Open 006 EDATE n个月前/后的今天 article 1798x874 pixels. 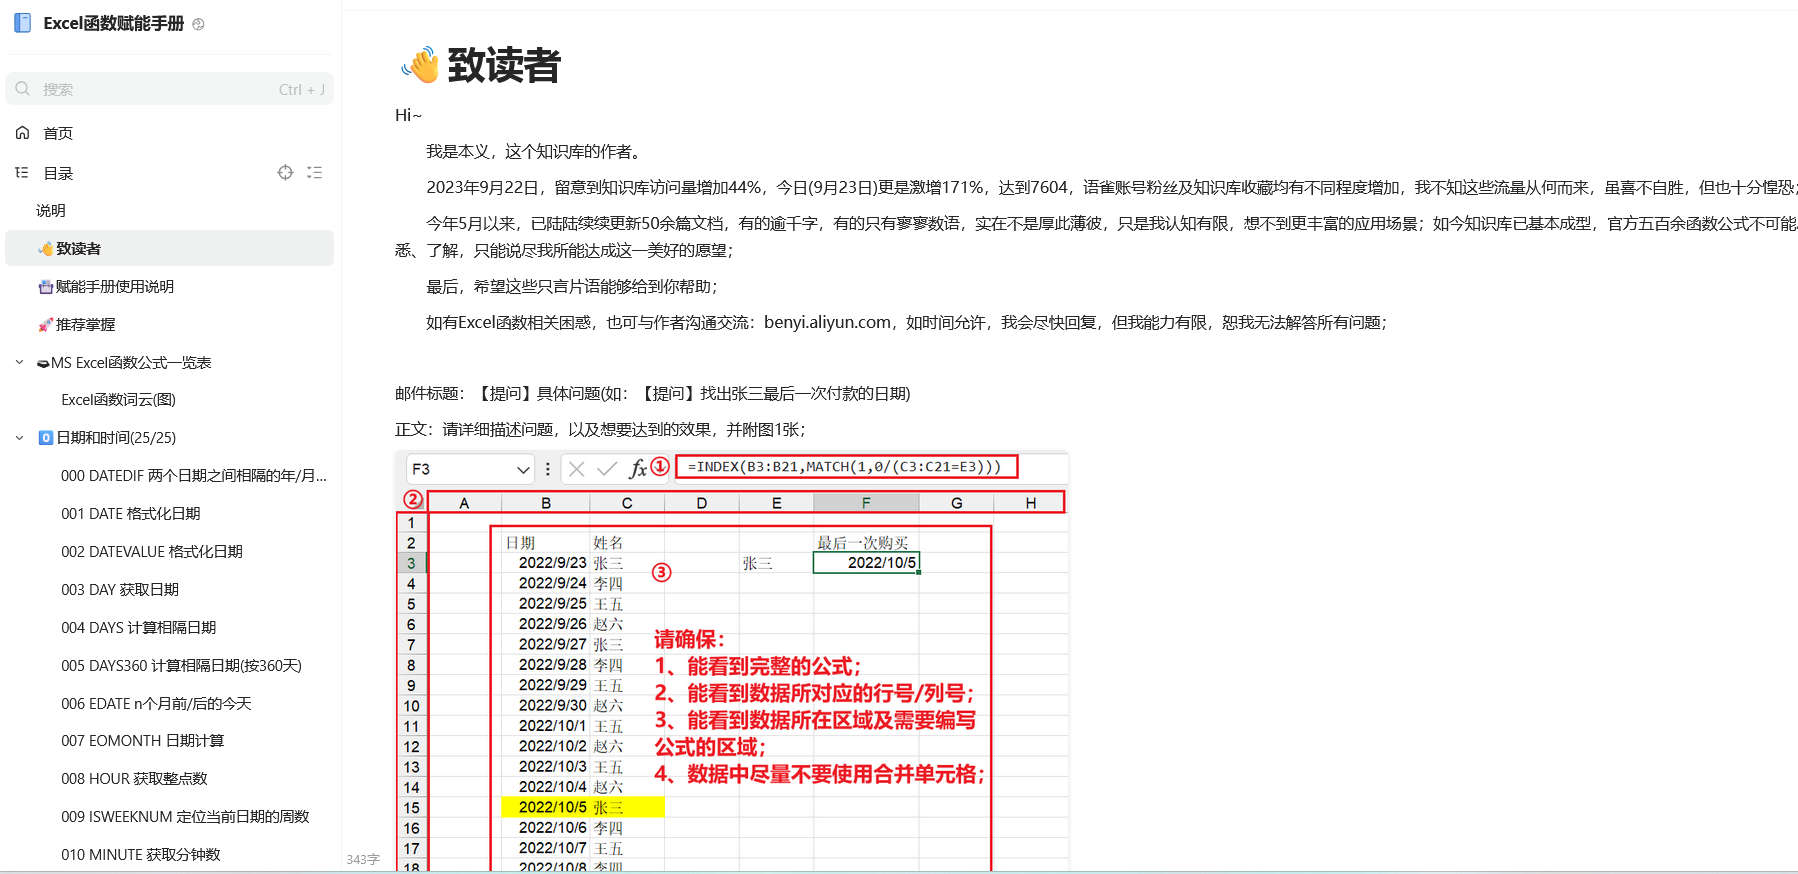(x=156, y=704)
